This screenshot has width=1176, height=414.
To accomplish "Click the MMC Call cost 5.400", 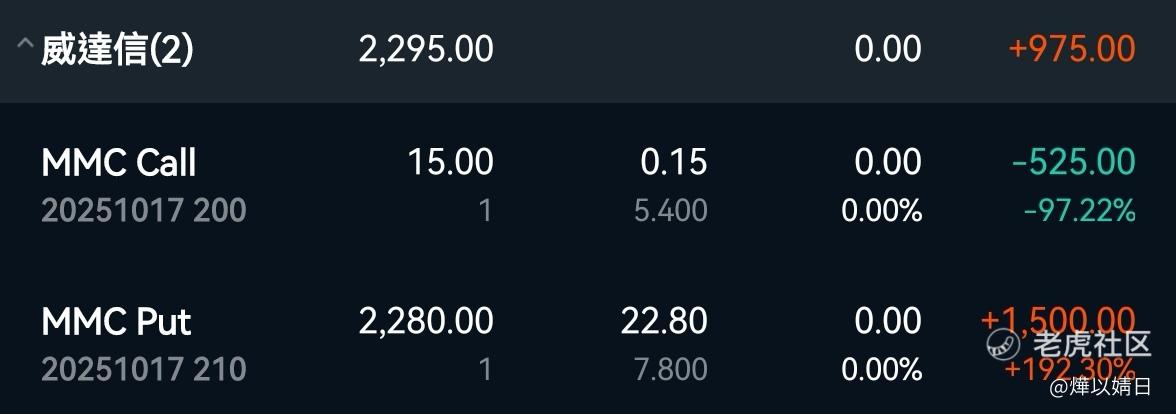I will pos(670,211).
